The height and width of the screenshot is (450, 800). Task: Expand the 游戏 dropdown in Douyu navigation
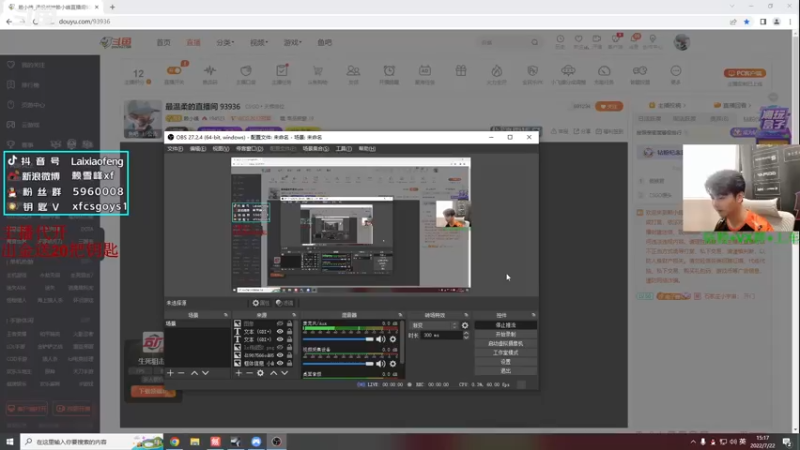pos(292,42)
